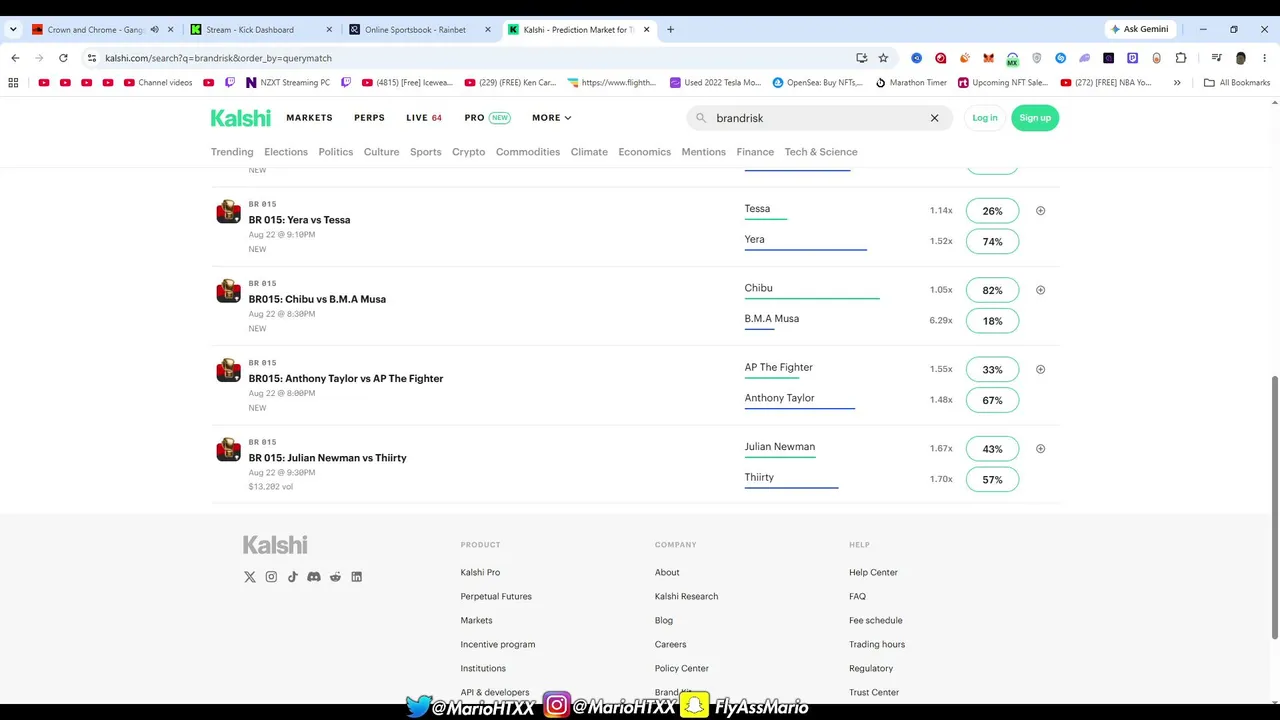Screen dimensions: 1280x720
Task: Open the Fee schedule footer link
Action: (876, 621)
